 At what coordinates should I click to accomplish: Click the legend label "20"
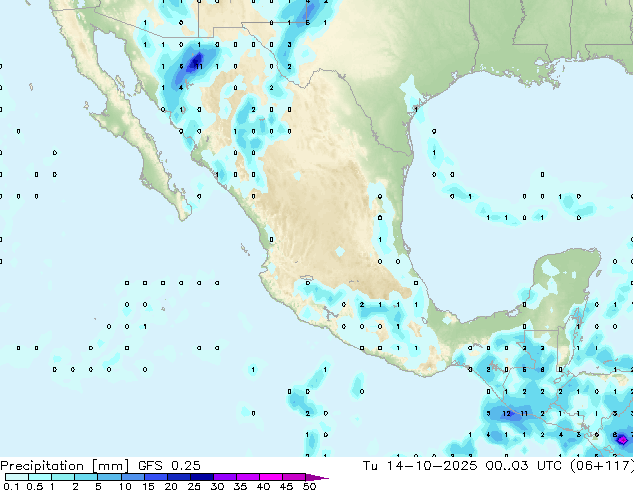pos(171,486)
